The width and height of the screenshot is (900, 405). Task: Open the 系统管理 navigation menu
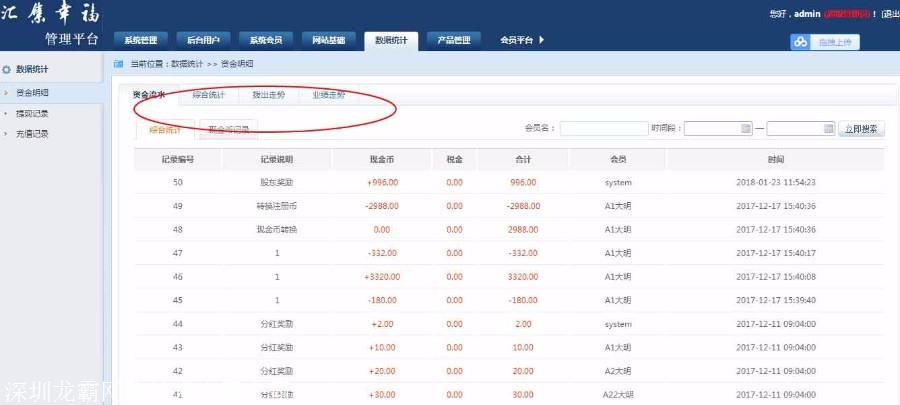(x=141, y=40)
